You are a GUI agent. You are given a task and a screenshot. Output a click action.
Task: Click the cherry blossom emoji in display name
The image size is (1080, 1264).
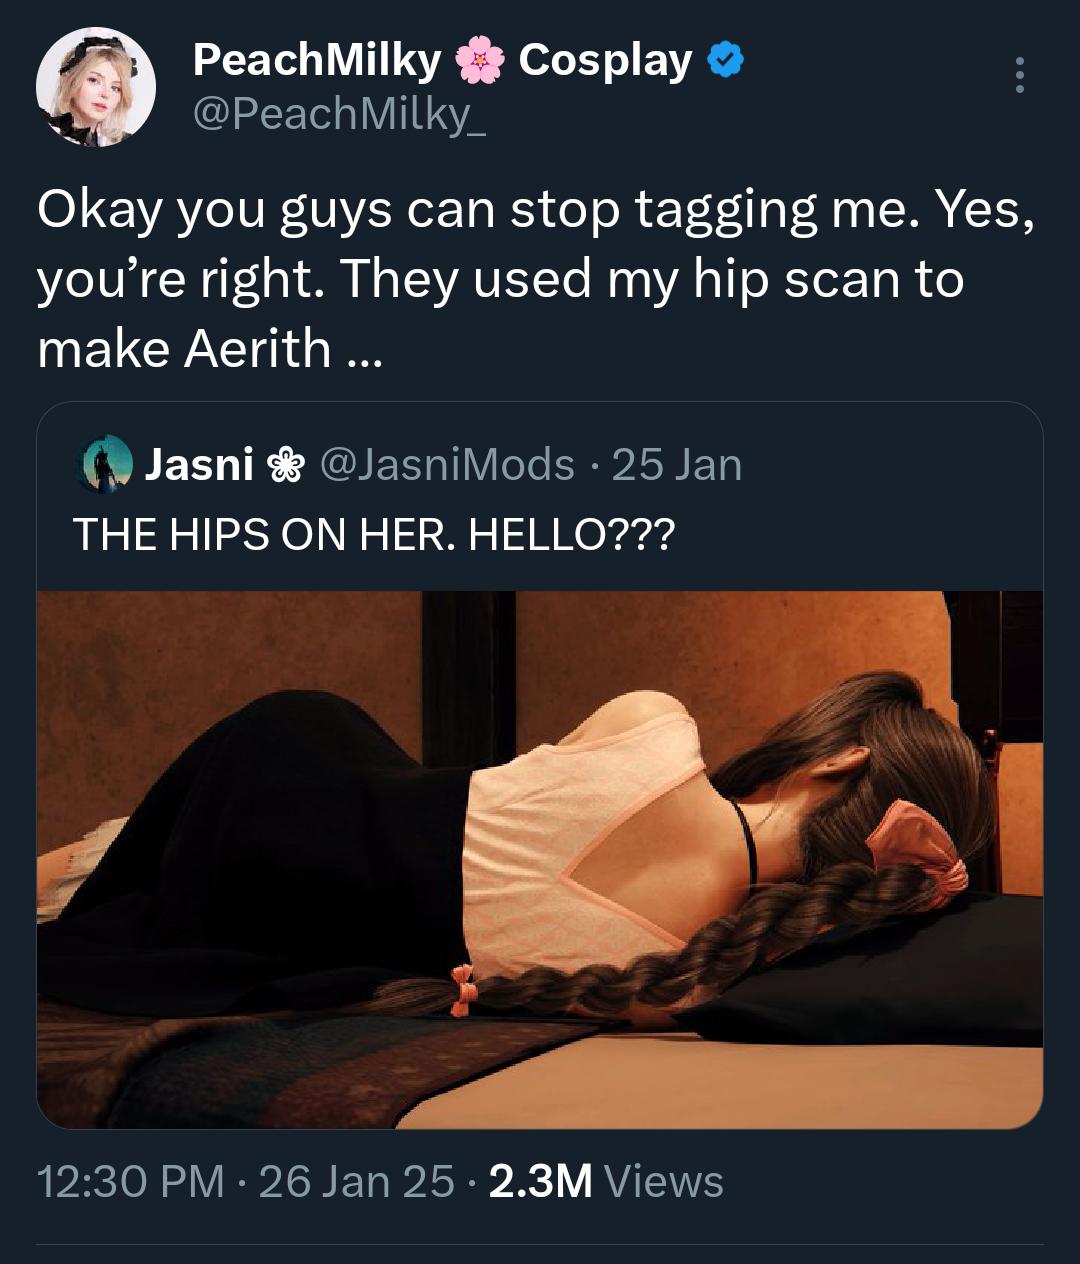(480, 62)
